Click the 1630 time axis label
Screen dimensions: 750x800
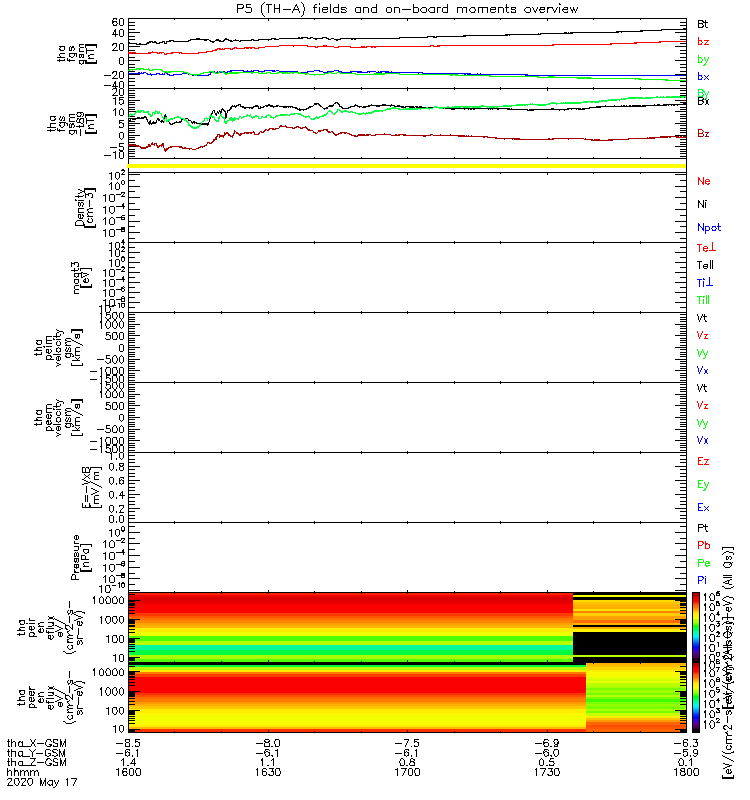(268, 772)
